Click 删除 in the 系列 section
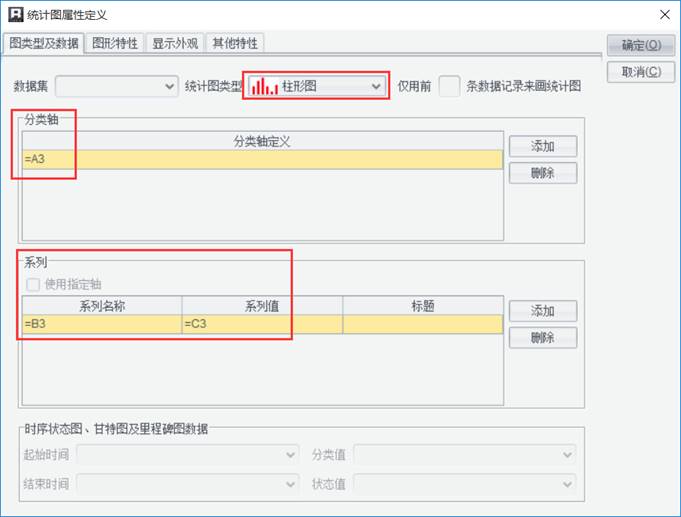This screenshot has height=517, width=681. [543, 338]
